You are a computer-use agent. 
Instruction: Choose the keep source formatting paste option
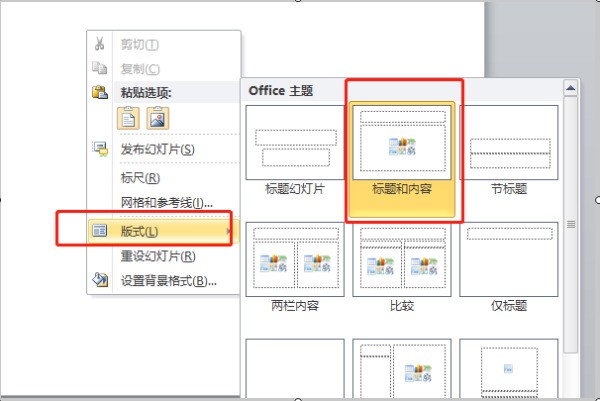[128, 118]
